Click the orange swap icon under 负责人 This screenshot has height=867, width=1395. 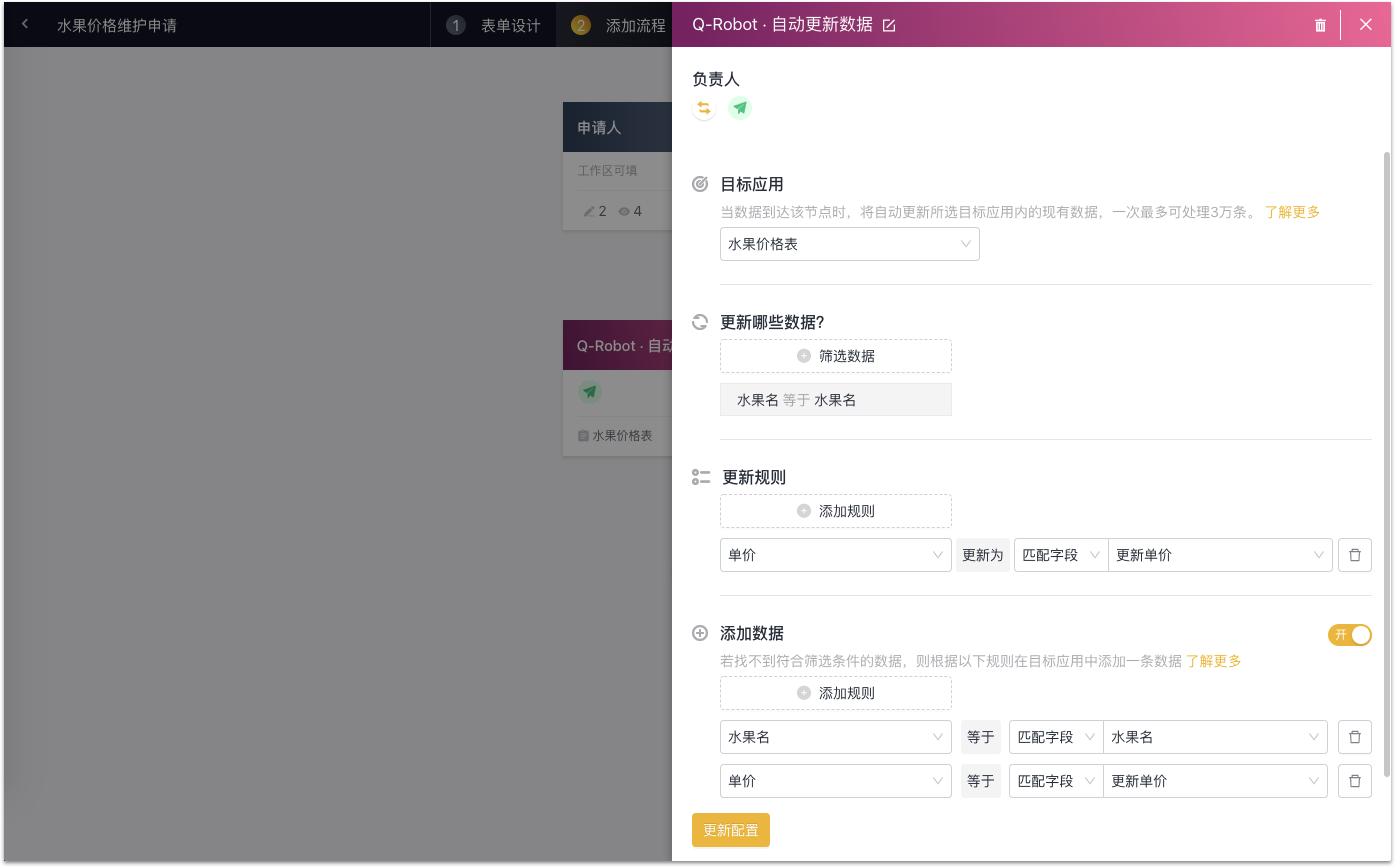(x=704, y=108)
